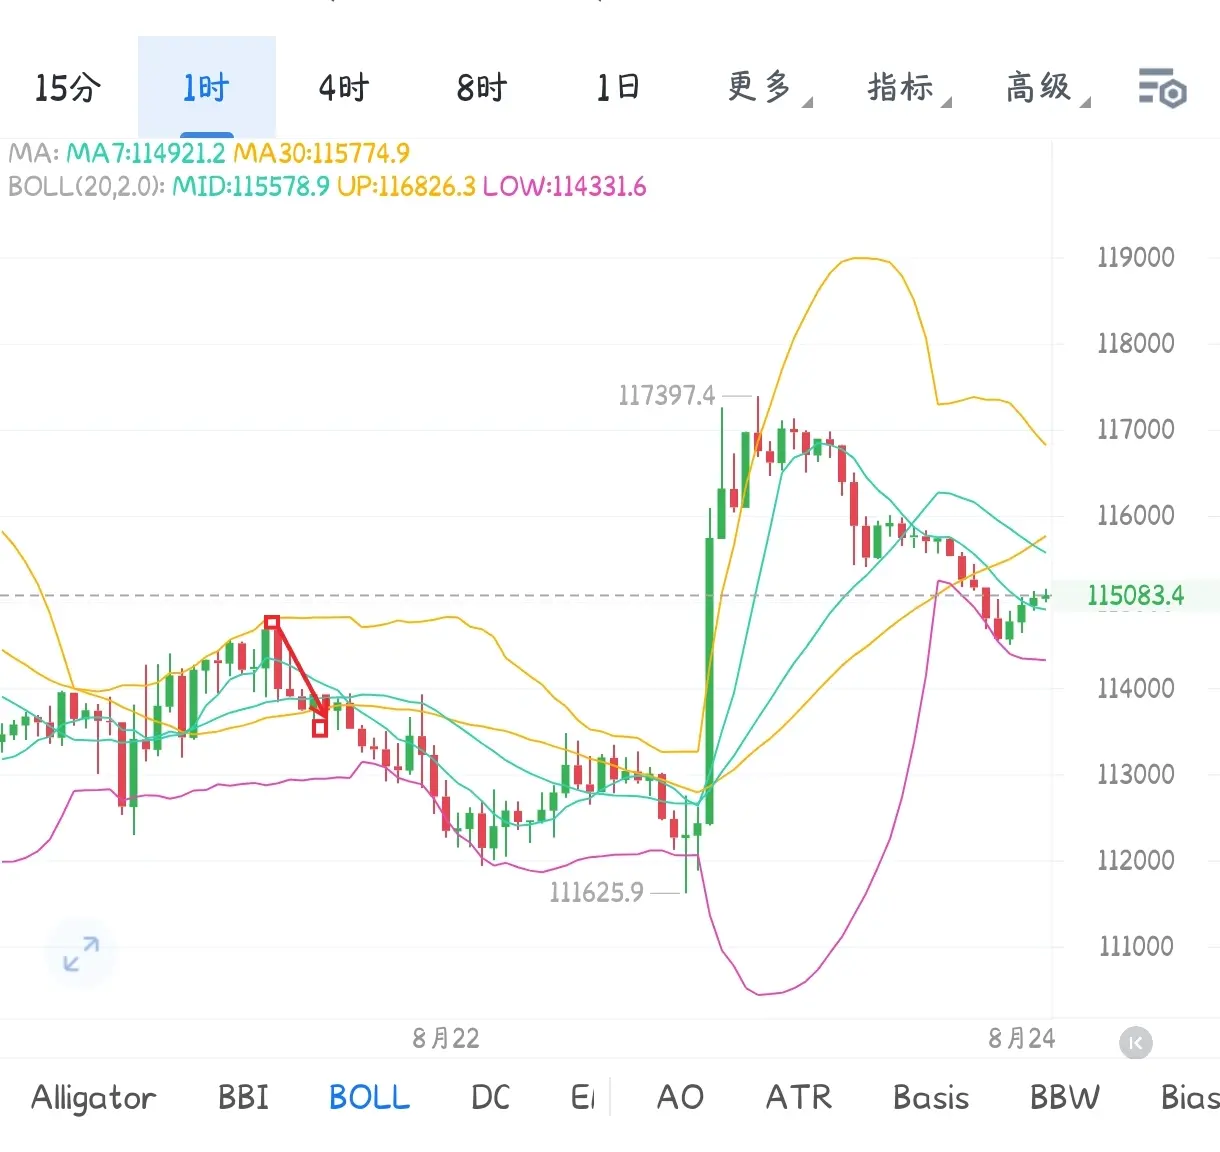Tap the fullscreen expand arrows icon
This screenshot has width=1220, height=1152.
[x=81, y=953]
